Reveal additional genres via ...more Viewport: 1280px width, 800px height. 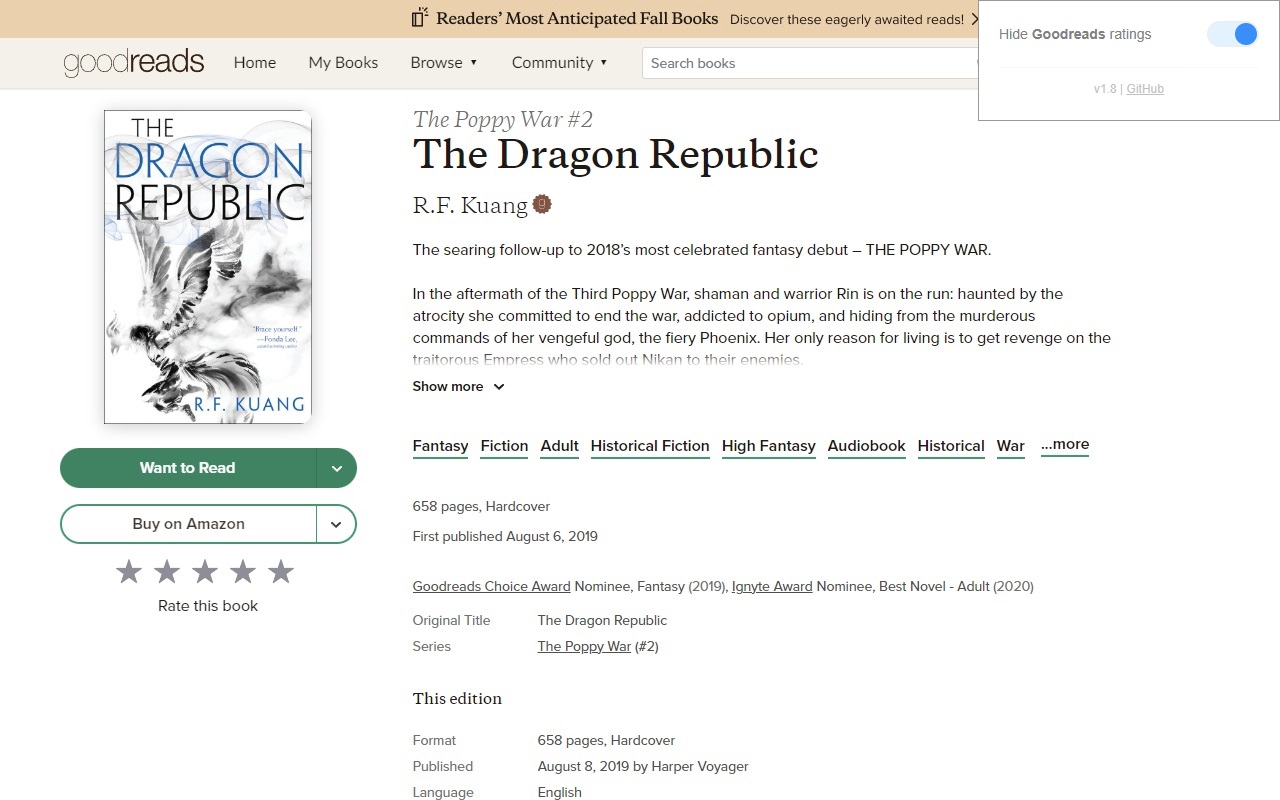(x=1064, y=444)
